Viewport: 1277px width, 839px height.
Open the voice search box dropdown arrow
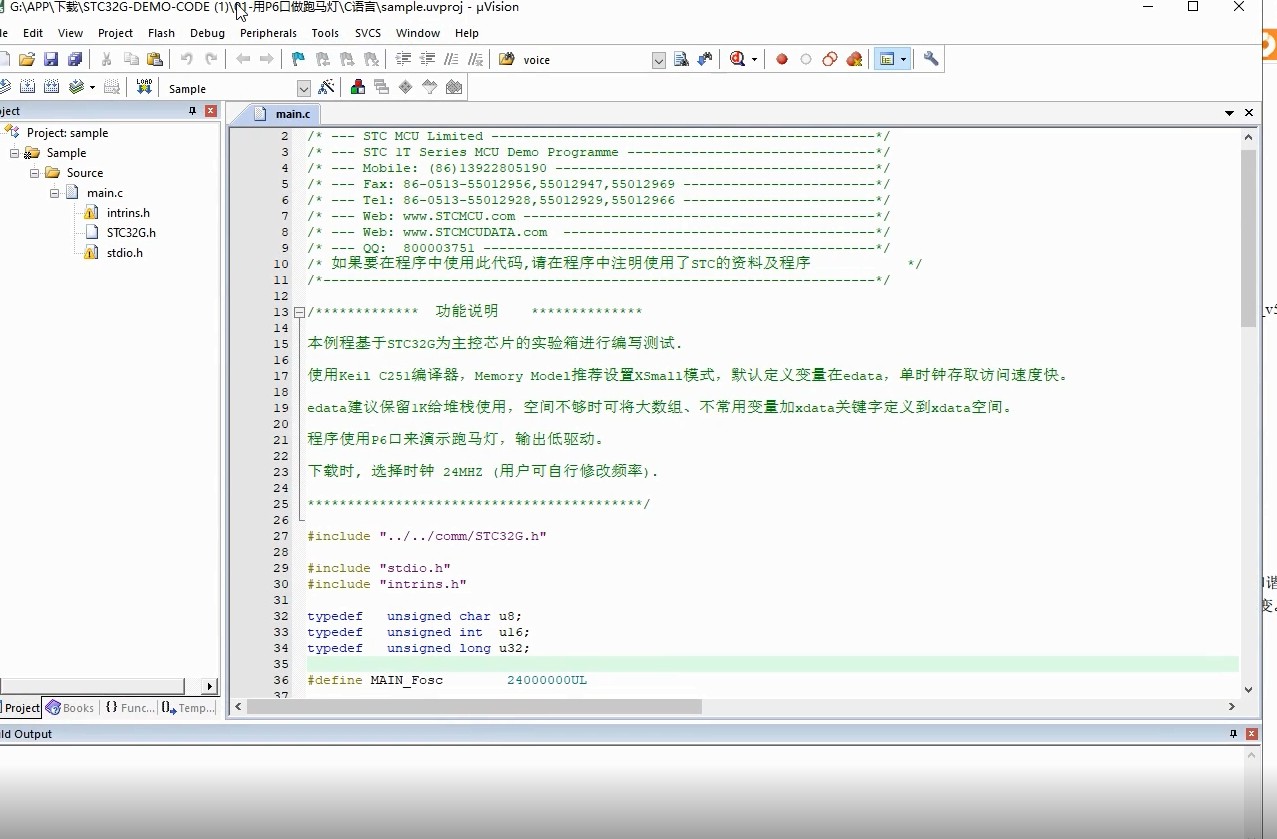tap(659, 61)
